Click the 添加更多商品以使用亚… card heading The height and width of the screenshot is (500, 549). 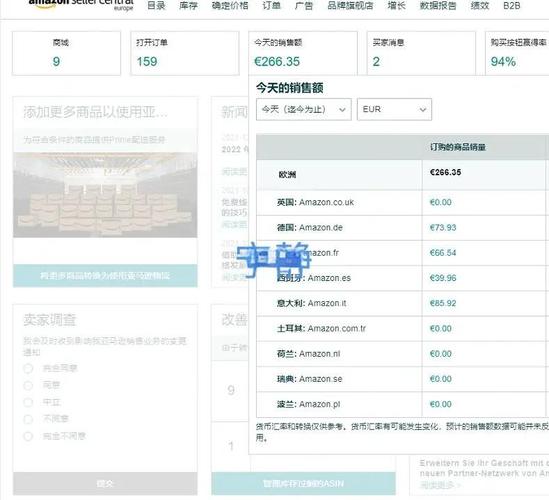(x=95, y=112)
